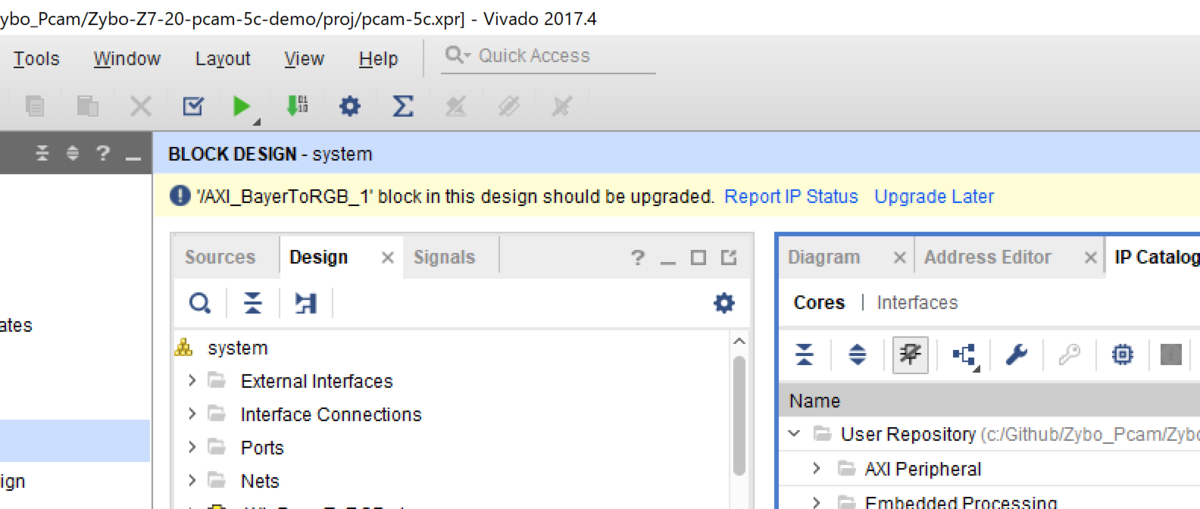Open dropdown arrow beside Run icon
This screenshot has width=1200, height=509.
[x=257, y=121]
